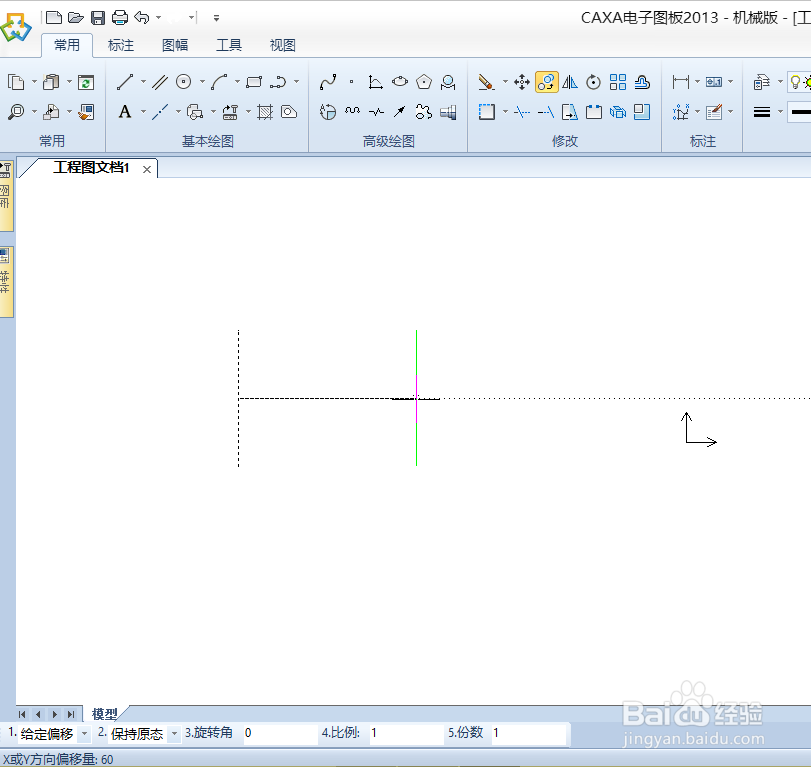The image size is (811, 767).
Task: Expand the Circle tool dropdown arrow
Action: pyautogui.click(x=202, y=82)
